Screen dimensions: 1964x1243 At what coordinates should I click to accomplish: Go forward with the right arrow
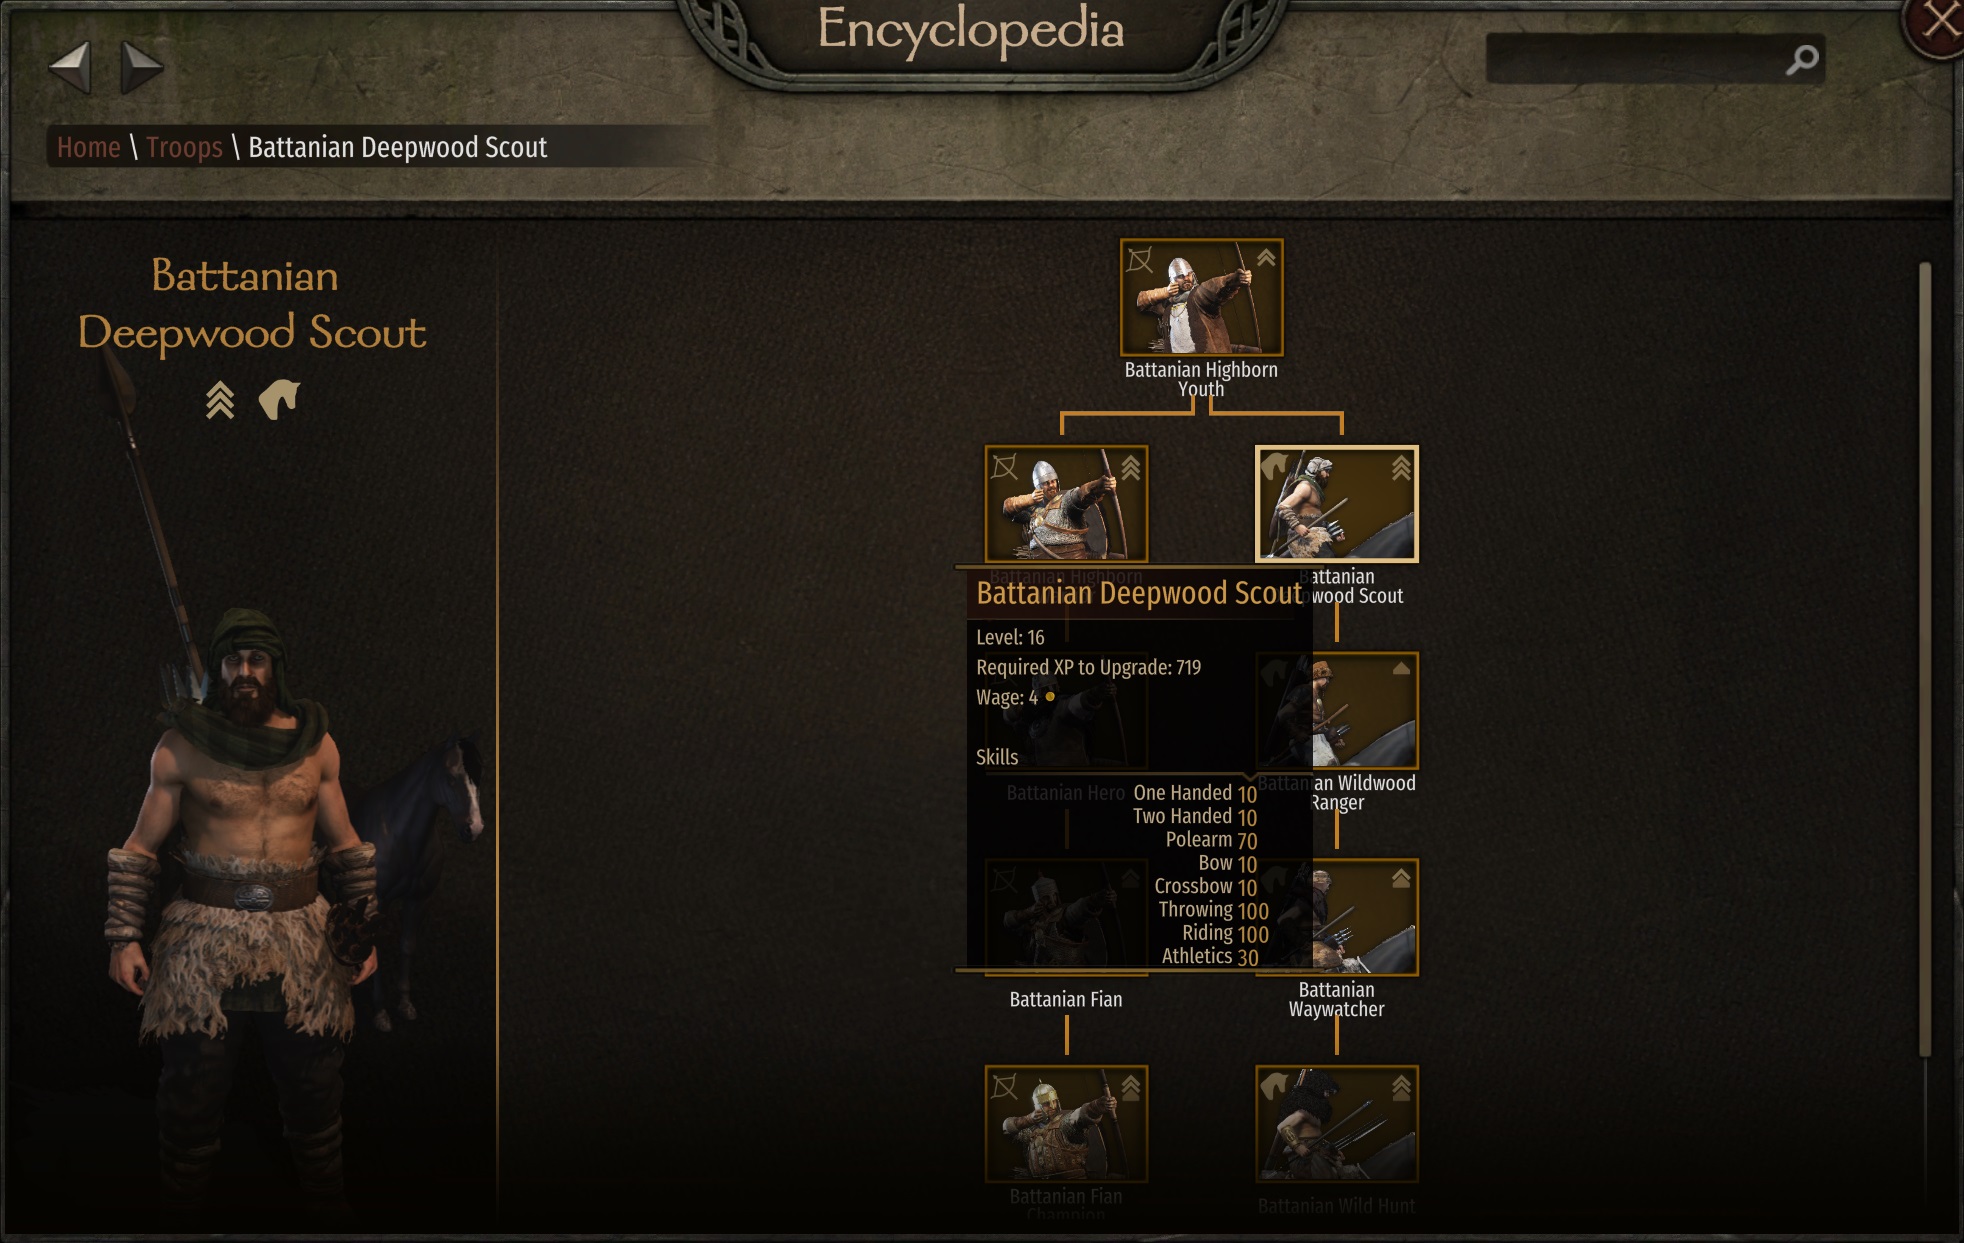(x=141, y=67)
